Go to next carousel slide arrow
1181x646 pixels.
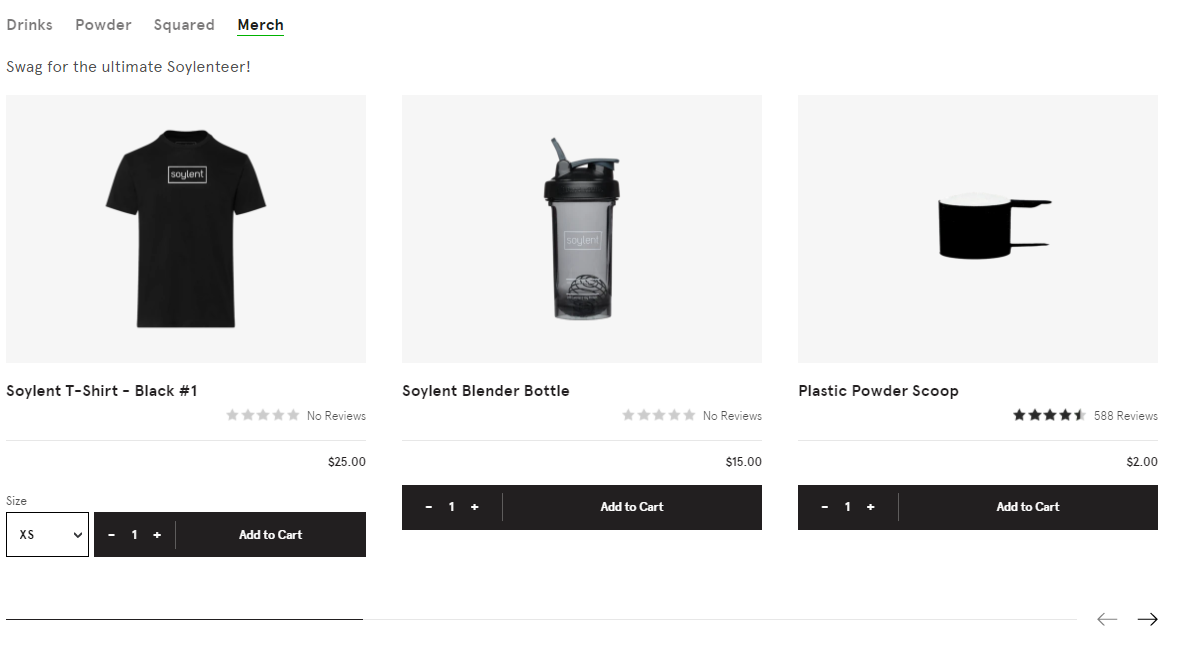[x=1147, y=620]
